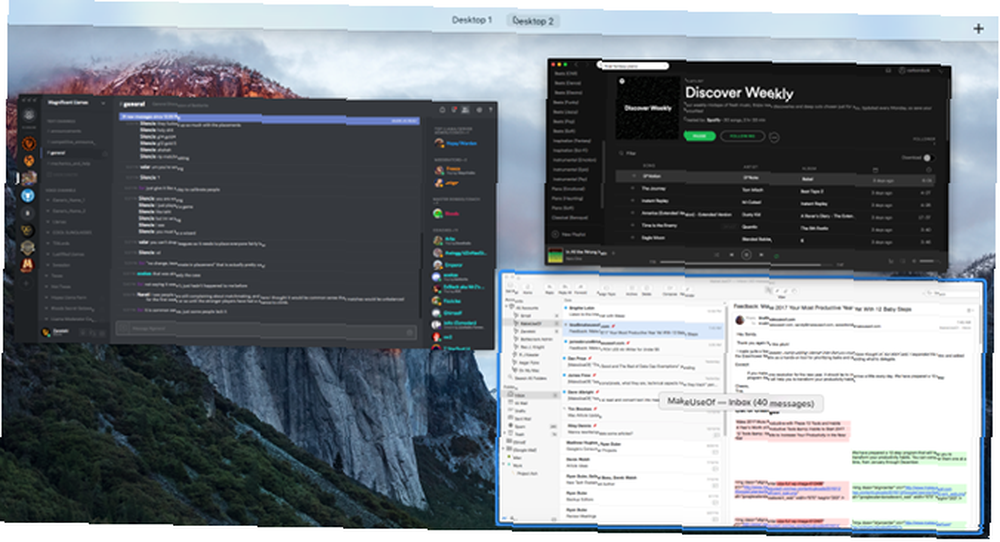The image size is (1000, 542).
Task: Go back with Spotify's back arrow
Action: coord(577,65)
